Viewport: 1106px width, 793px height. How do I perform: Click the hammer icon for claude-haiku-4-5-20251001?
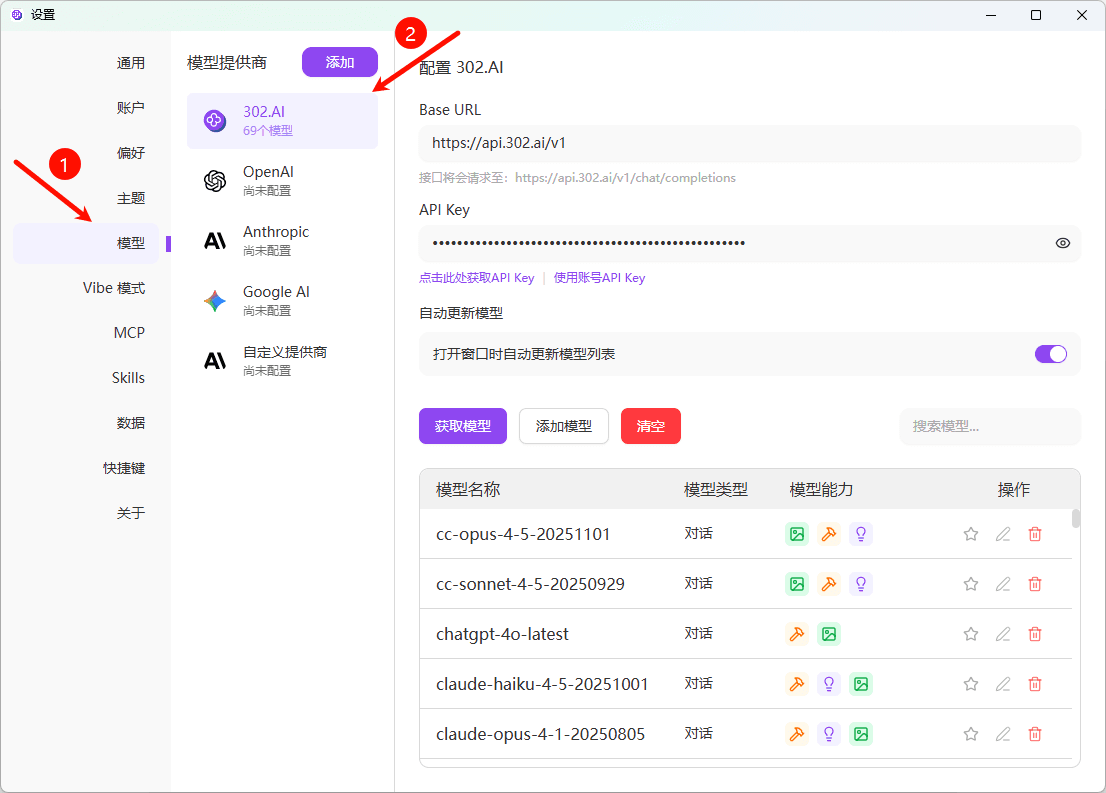(x=797, y=684)
